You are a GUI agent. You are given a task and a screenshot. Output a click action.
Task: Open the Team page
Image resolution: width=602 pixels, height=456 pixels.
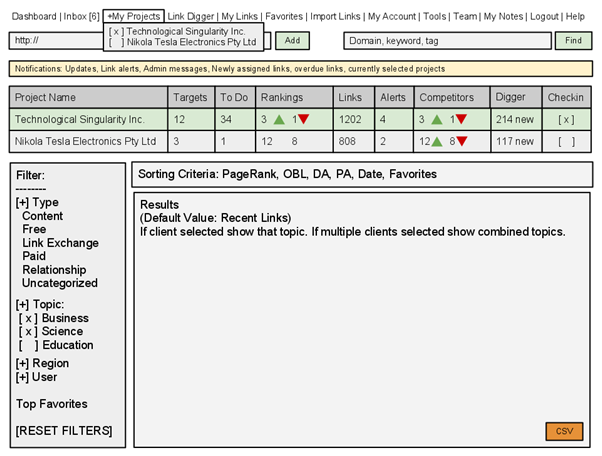point(465,17)
